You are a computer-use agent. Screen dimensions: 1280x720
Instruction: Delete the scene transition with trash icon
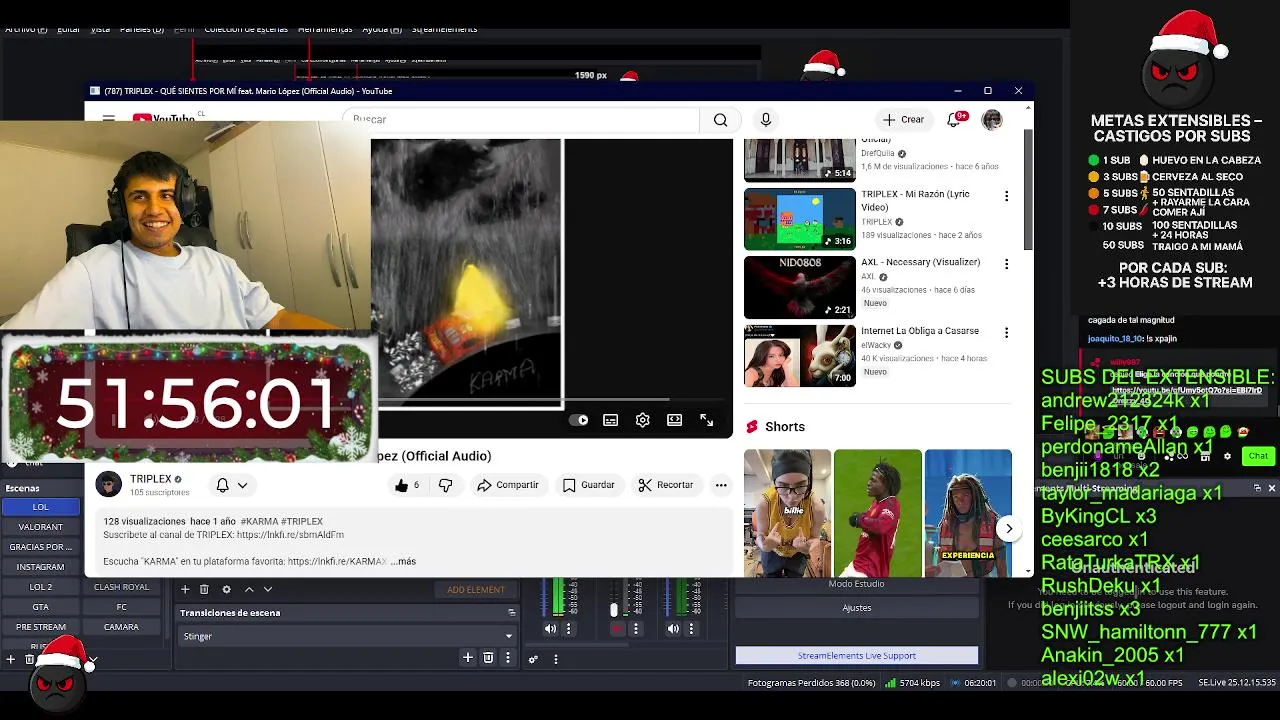(x=488, y=657)
